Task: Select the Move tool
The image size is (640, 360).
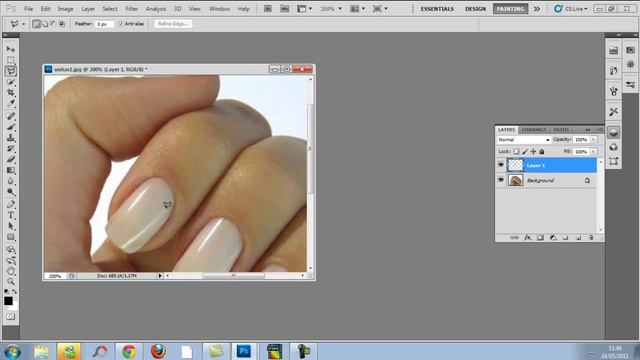Action: [x=11, y=49]
